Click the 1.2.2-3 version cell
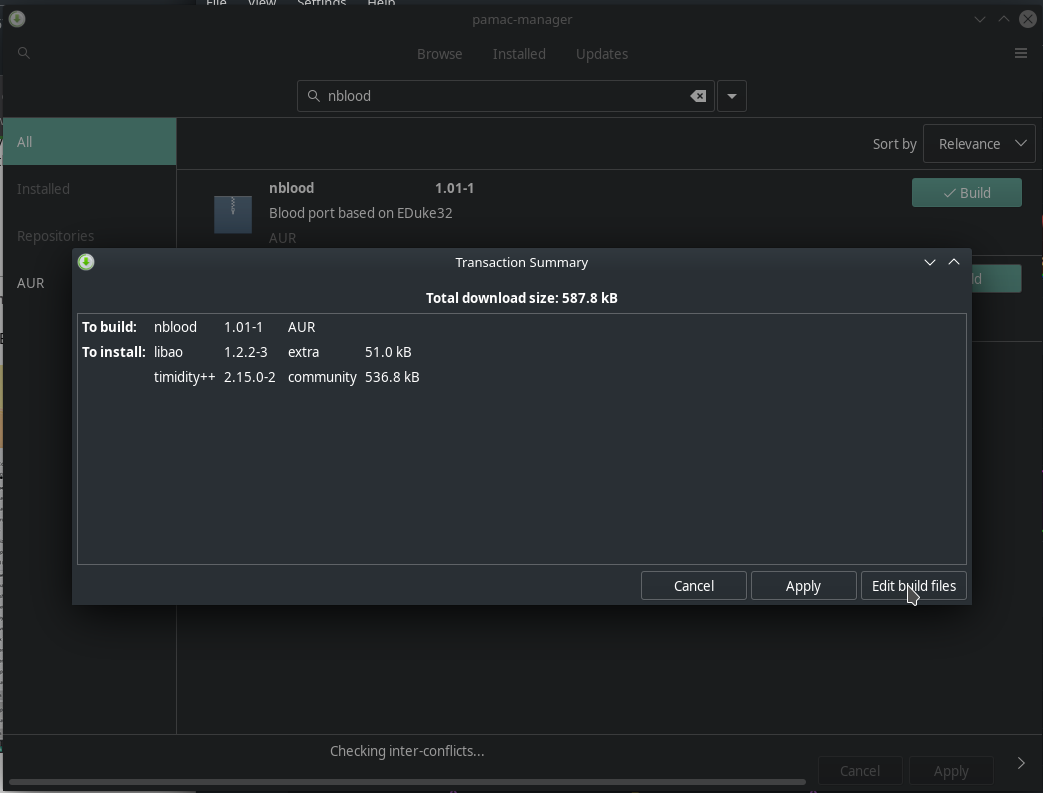This screenshot has width=1043, height=793. tap(245, 352)
